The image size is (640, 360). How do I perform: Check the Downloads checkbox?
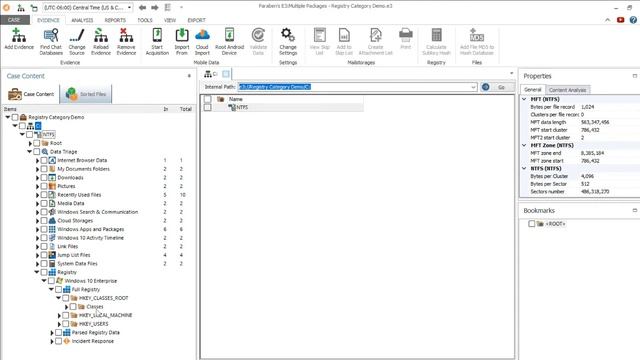click(x=44, y=178)
